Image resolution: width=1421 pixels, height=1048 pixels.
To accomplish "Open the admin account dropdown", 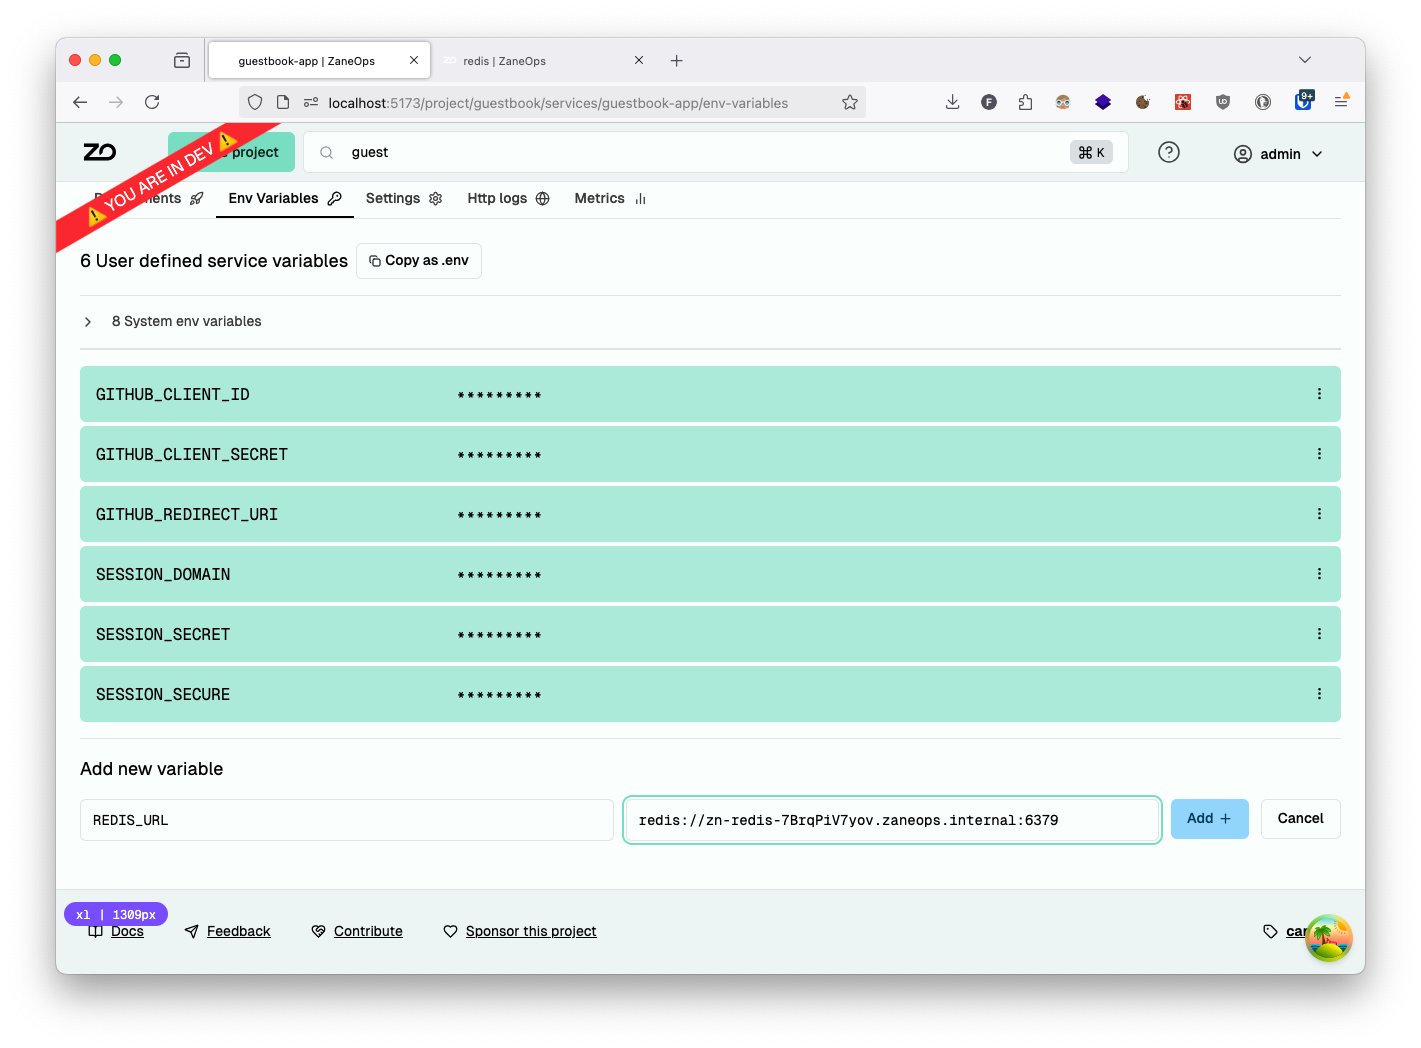I will point(1278,154).
